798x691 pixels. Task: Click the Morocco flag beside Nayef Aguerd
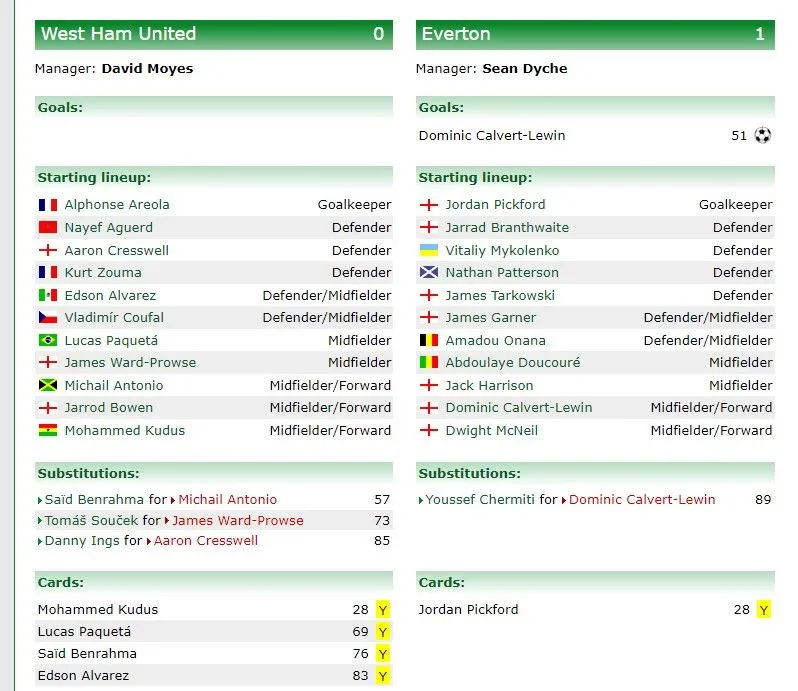[x=48, y=228]
